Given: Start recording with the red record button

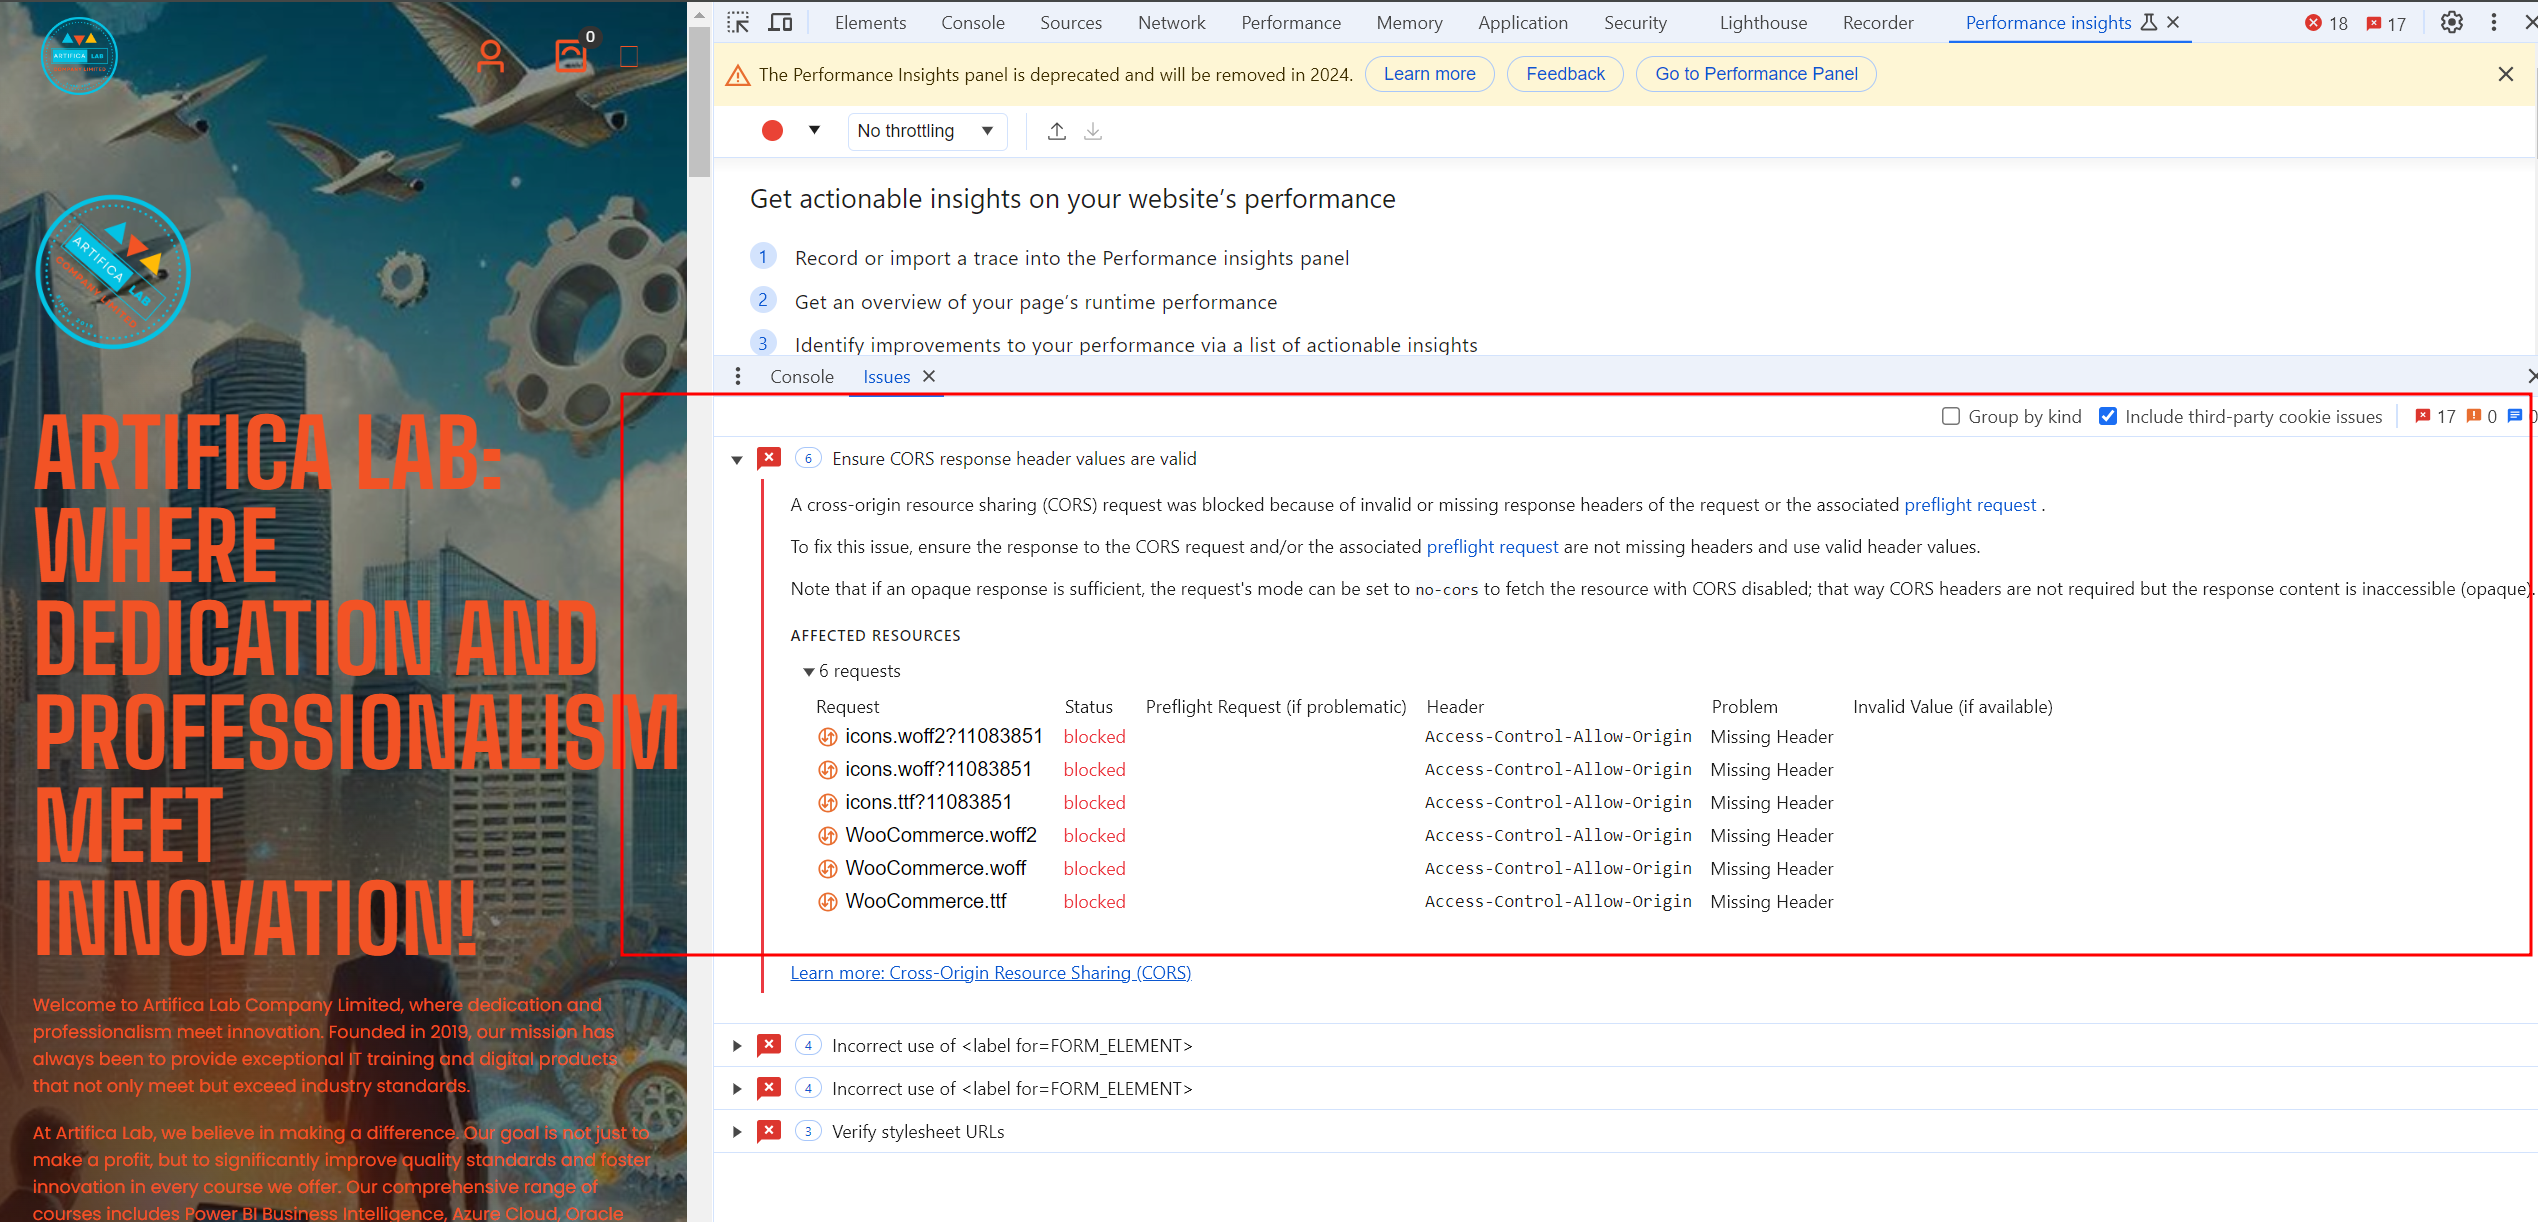Looking at the screenshot, I should tap(772, 131).
